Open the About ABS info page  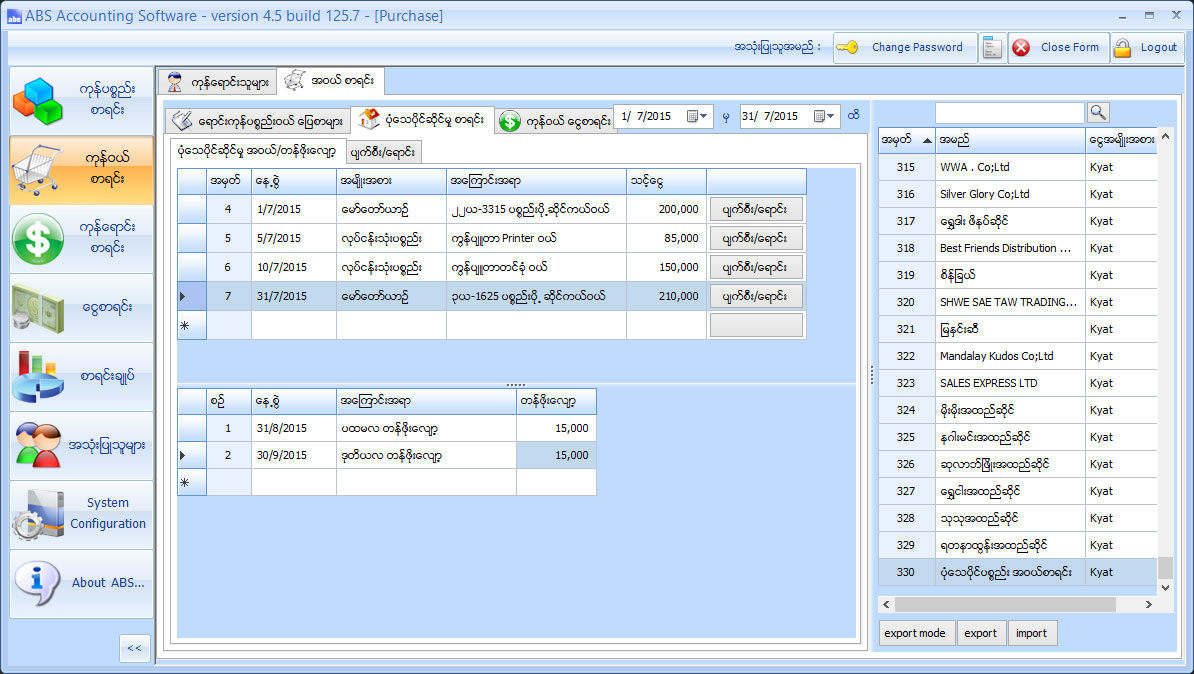(82, 583)
